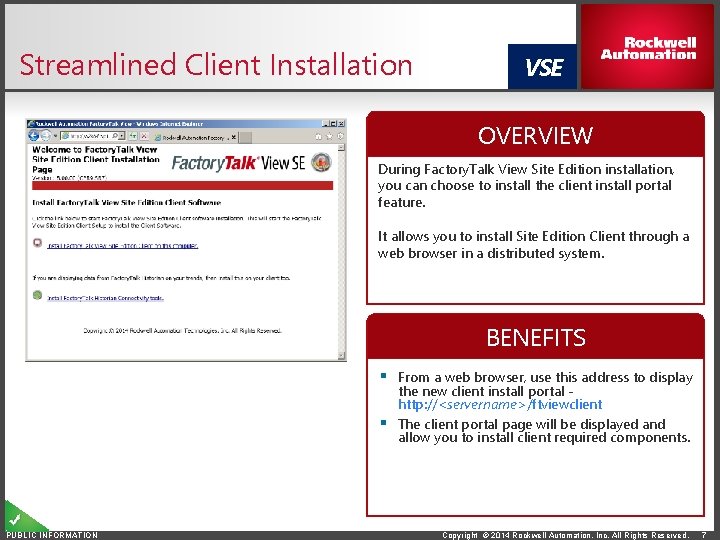Click the BENEFITS header

tap(535, 338)
